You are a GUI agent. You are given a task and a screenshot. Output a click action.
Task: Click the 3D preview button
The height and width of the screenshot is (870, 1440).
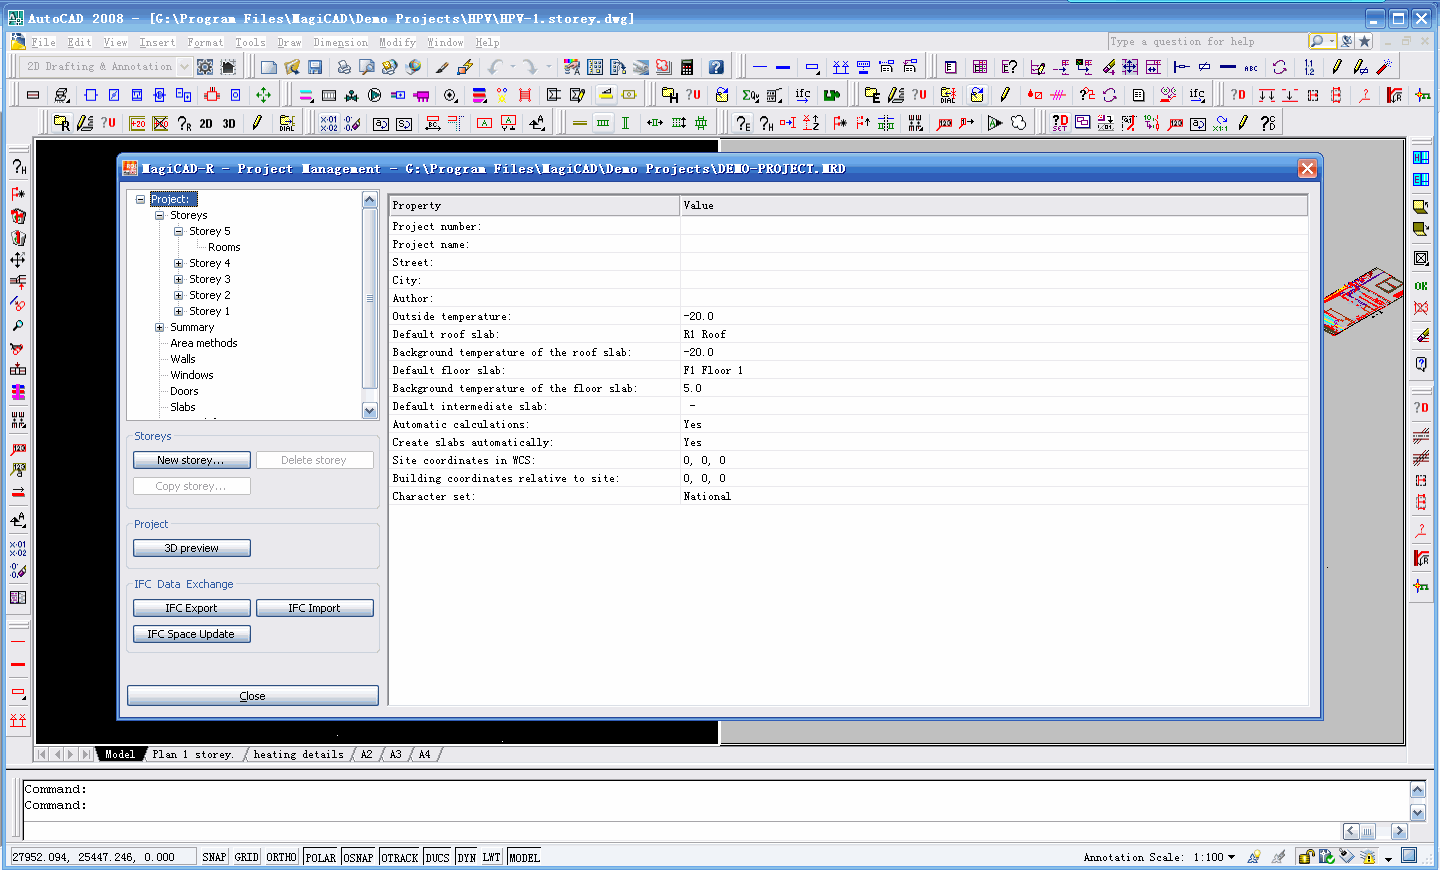coord(191,548)
